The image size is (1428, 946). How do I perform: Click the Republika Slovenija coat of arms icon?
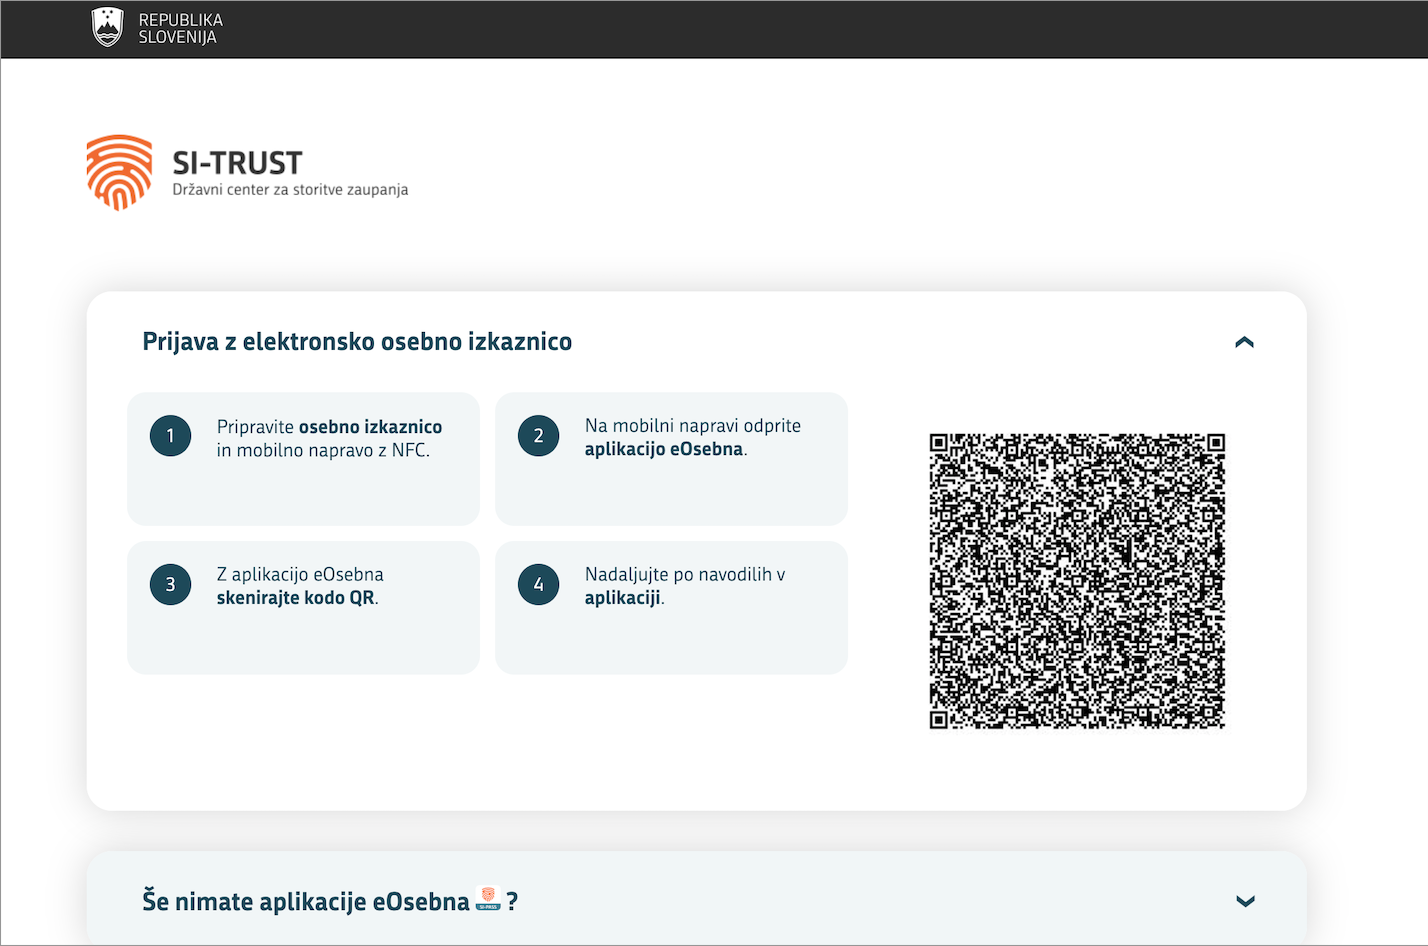coord(107,27)
